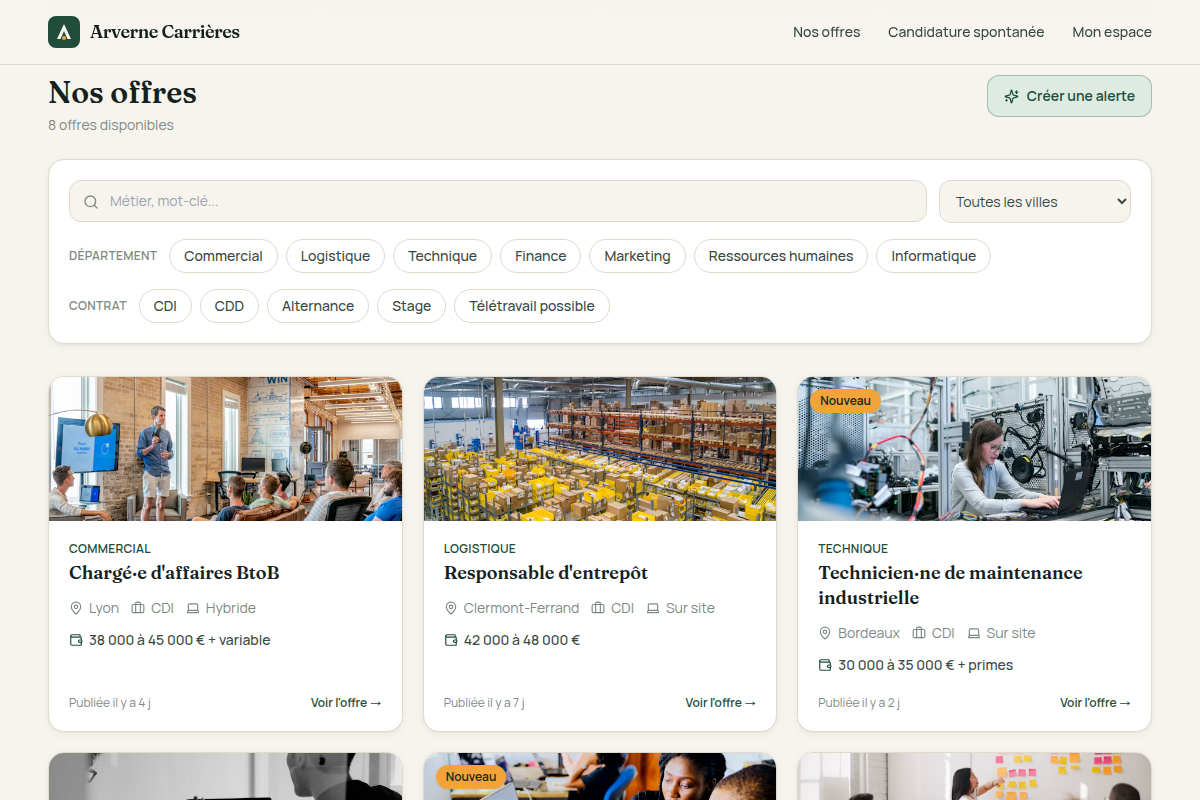
Task: Click the laptop icon beside Hybride
Action: click(193, 608)
